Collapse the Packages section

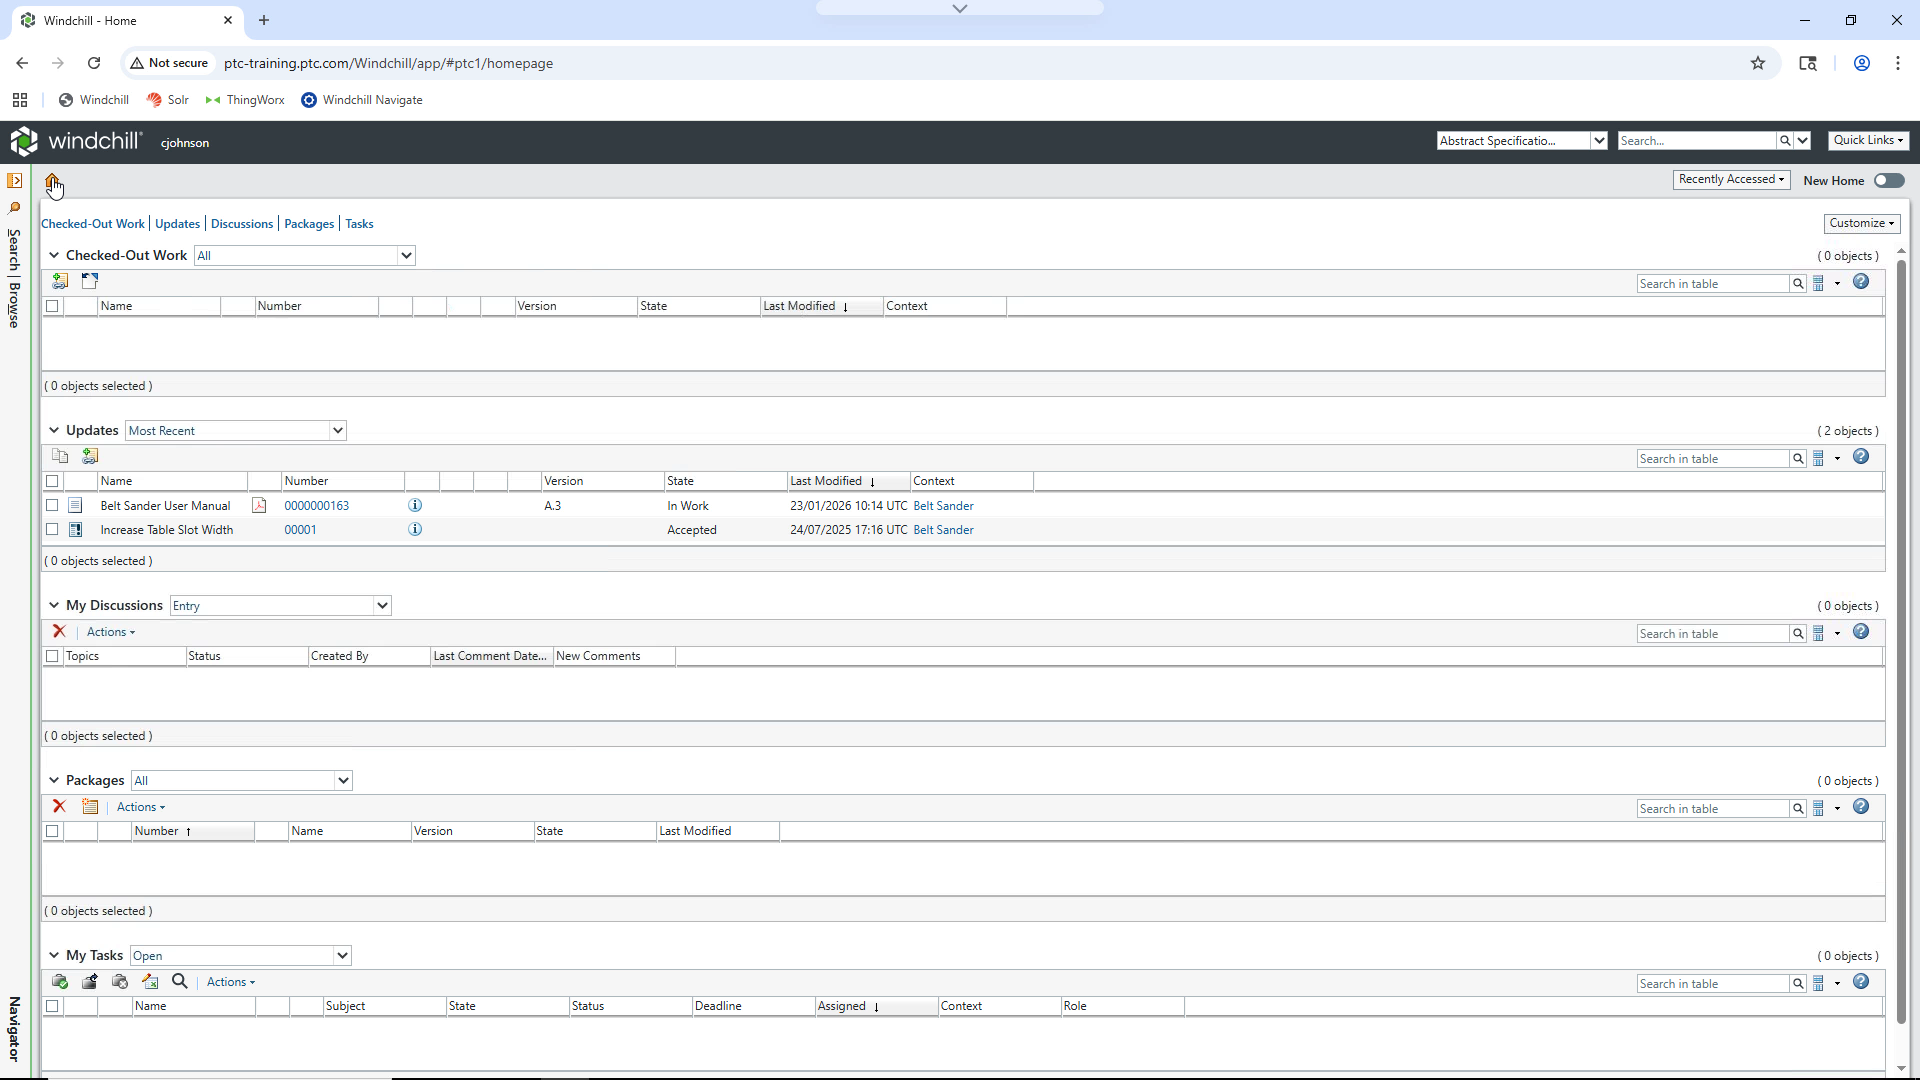(54, 781)
